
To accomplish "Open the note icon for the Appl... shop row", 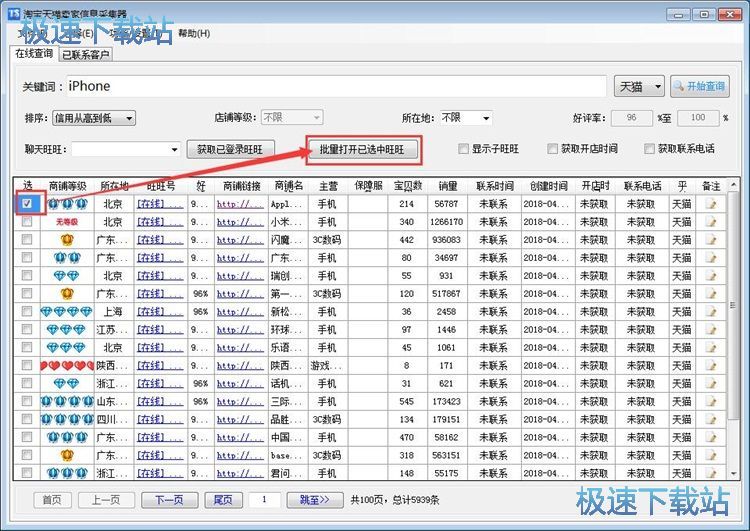I will [x=711, y=204].
